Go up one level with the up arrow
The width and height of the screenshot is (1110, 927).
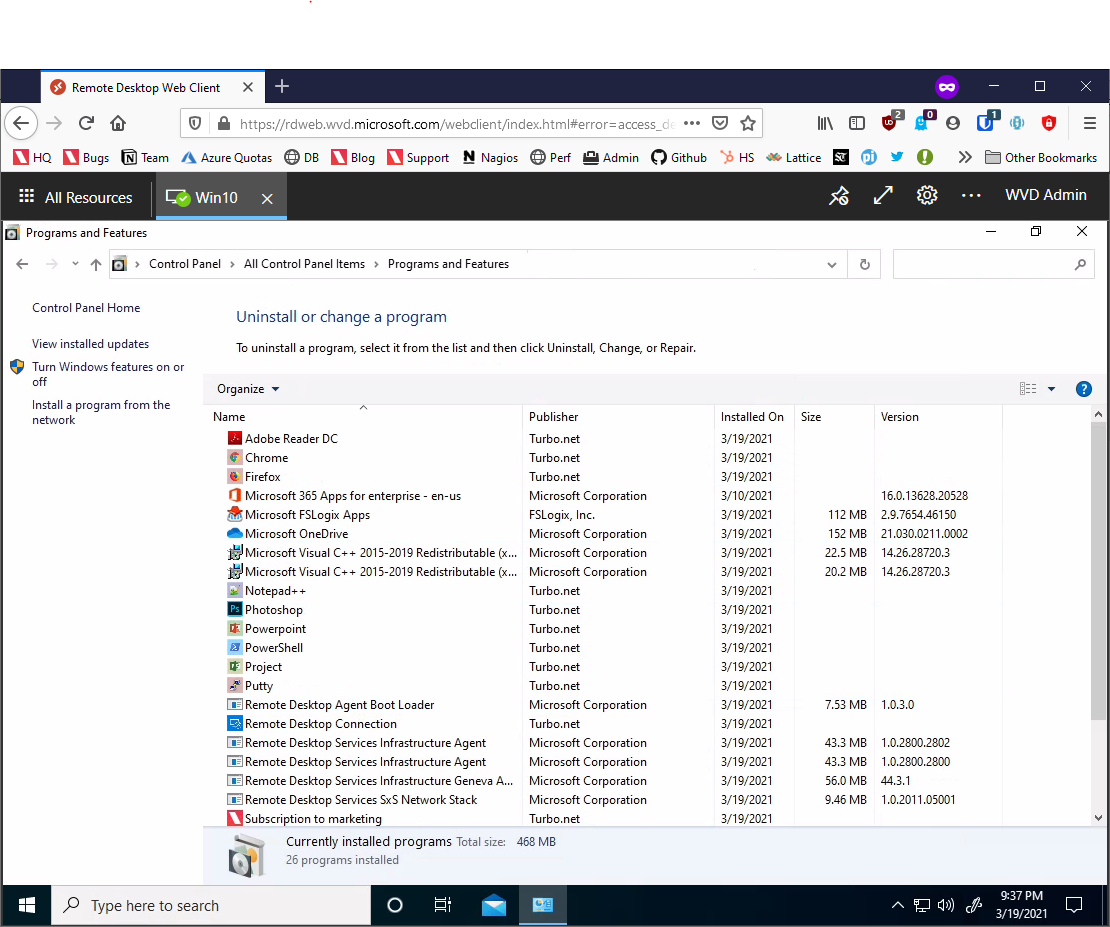[96, 265]
